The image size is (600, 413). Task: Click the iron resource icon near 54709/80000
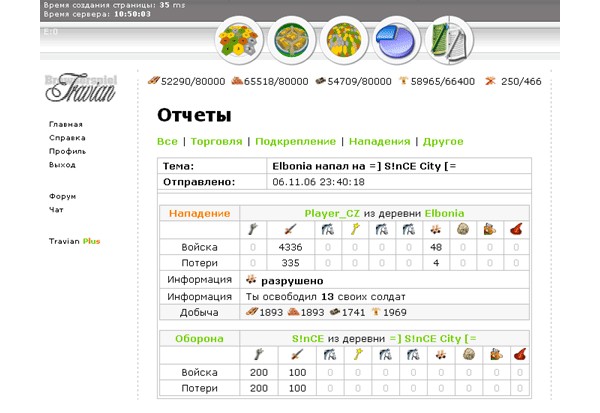[x=321, y=81]
